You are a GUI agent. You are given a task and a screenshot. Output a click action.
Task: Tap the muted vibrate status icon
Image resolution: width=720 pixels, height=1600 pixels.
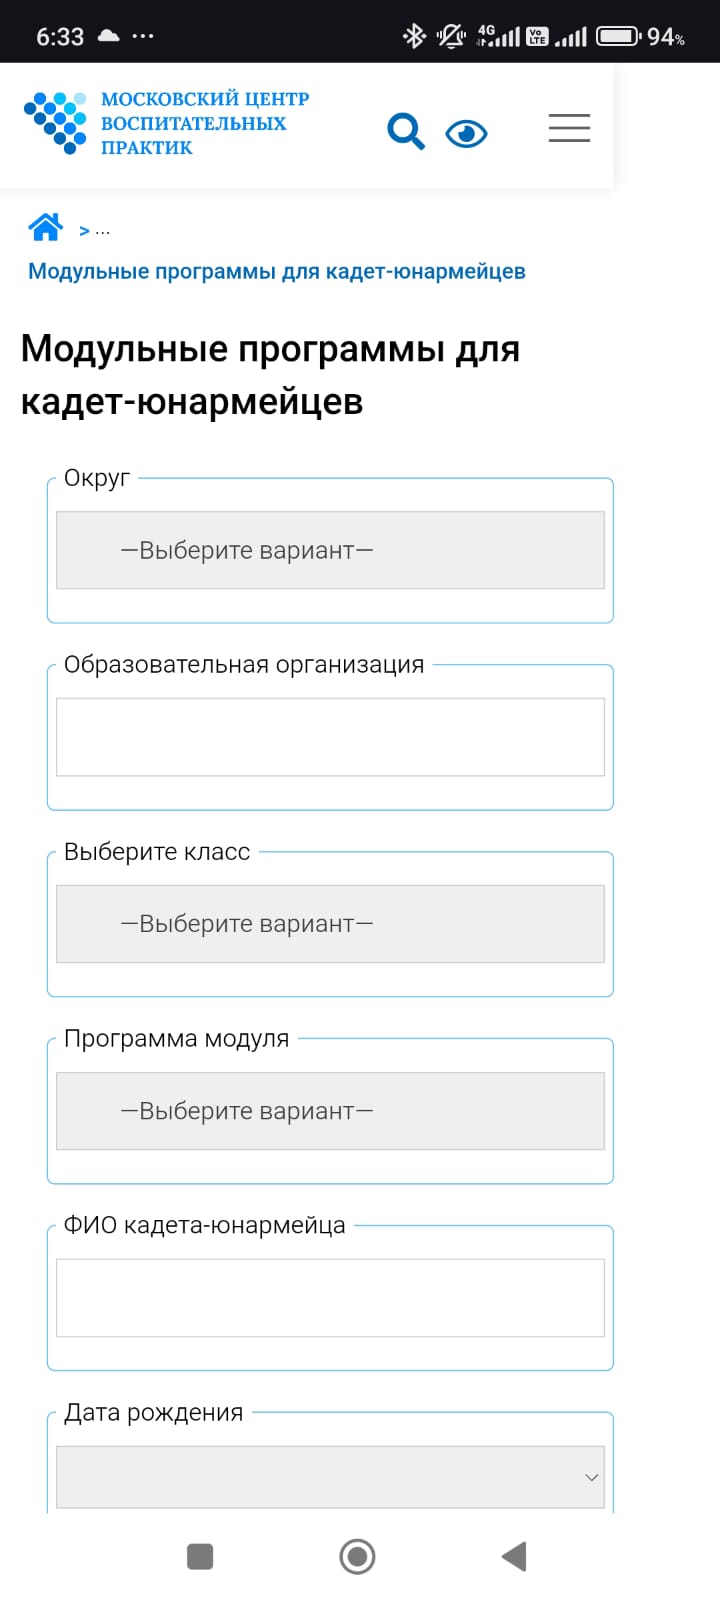[x=451, y=37]
